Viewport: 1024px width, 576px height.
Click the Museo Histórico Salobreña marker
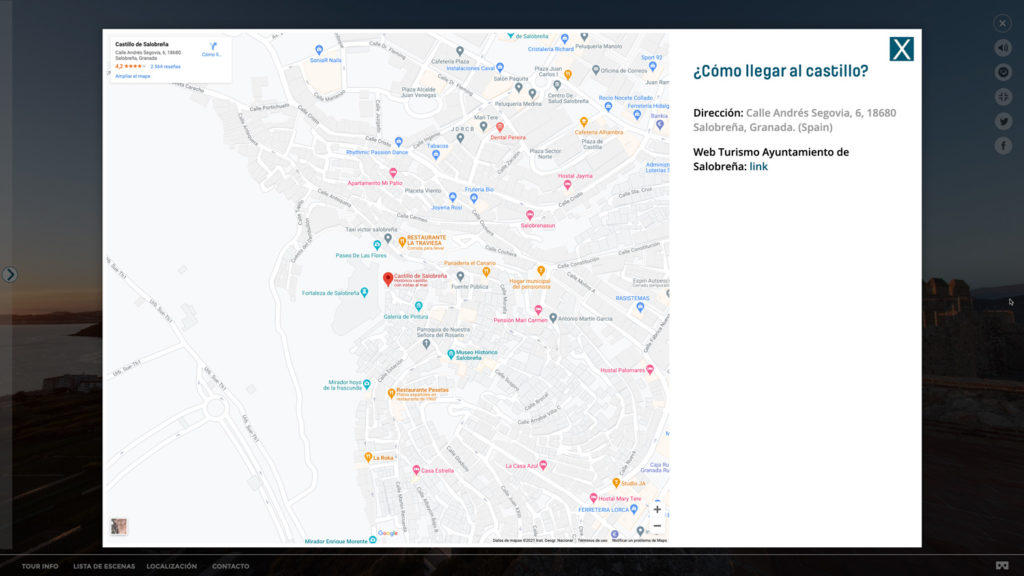[x=451, y=354]
